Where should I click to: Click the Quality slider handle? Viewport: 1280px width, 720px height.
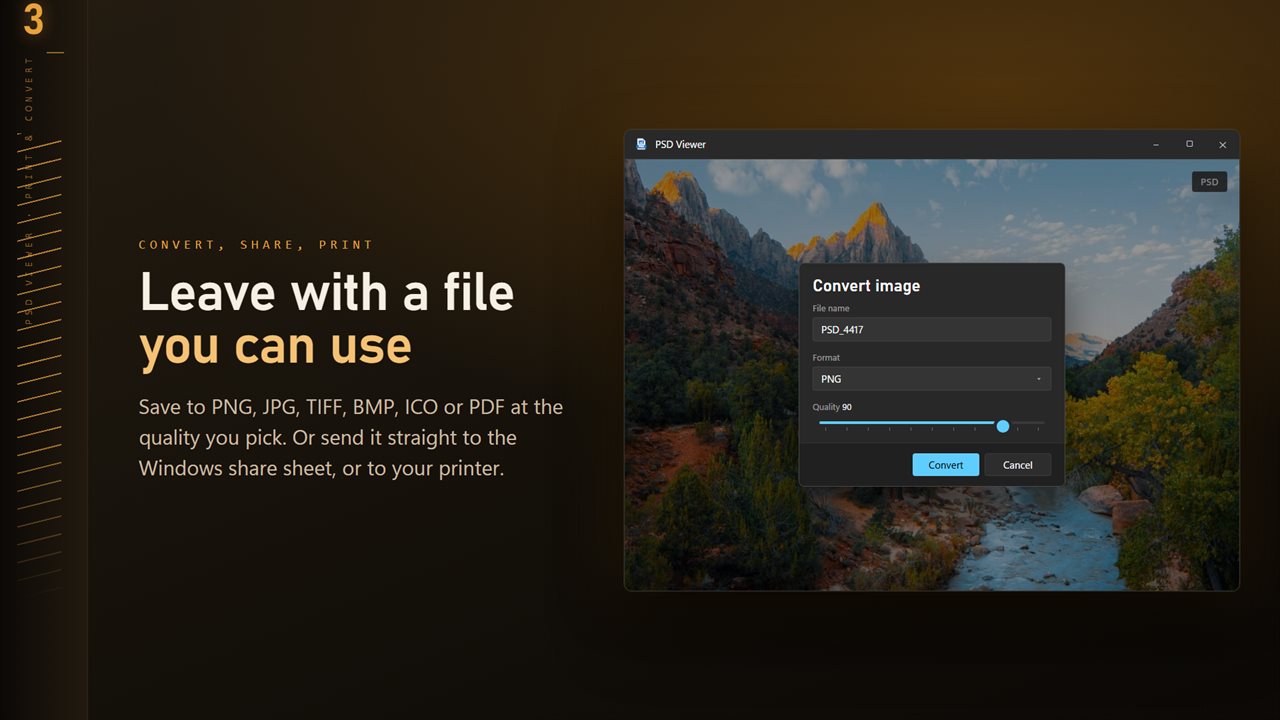(x=1003, y=426)
